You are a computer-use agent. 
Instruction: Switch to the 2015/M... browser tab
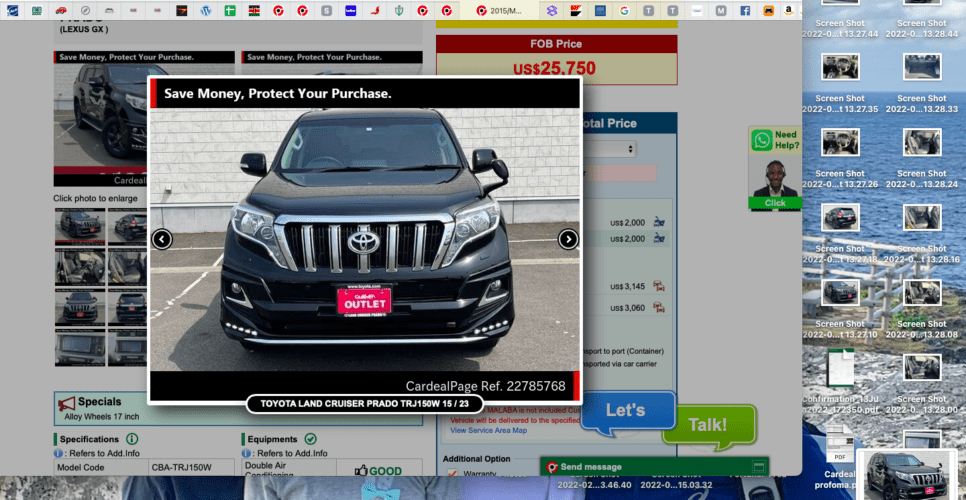tap(500, 10)
